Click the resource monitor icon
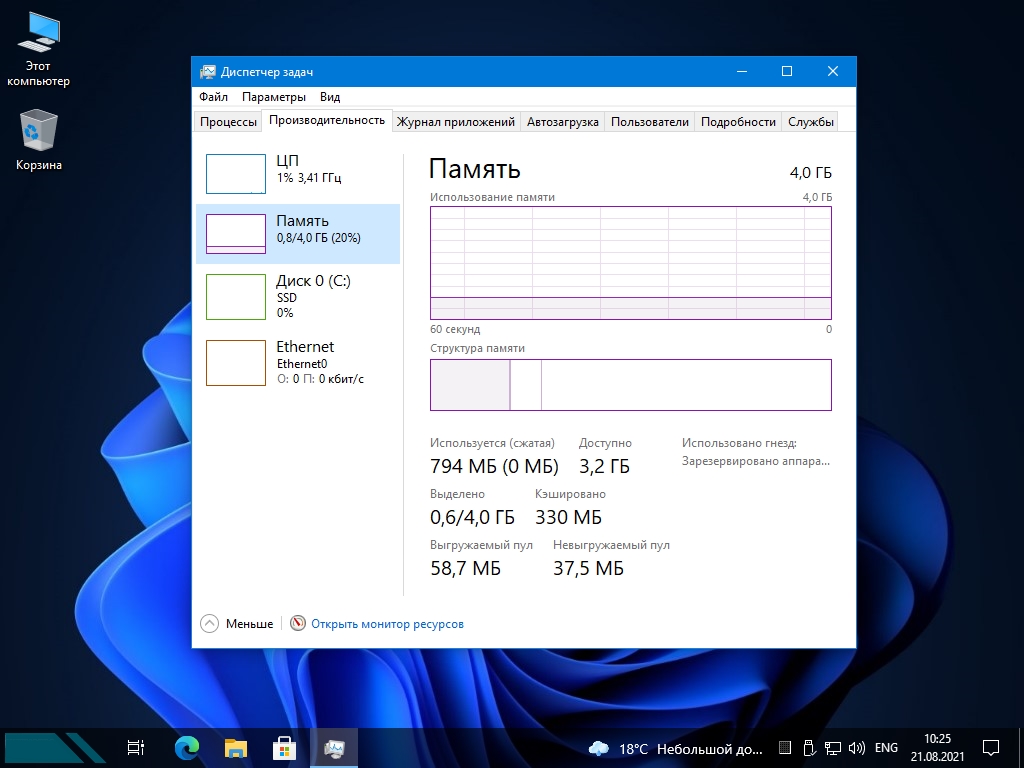 tap(298, 623)
